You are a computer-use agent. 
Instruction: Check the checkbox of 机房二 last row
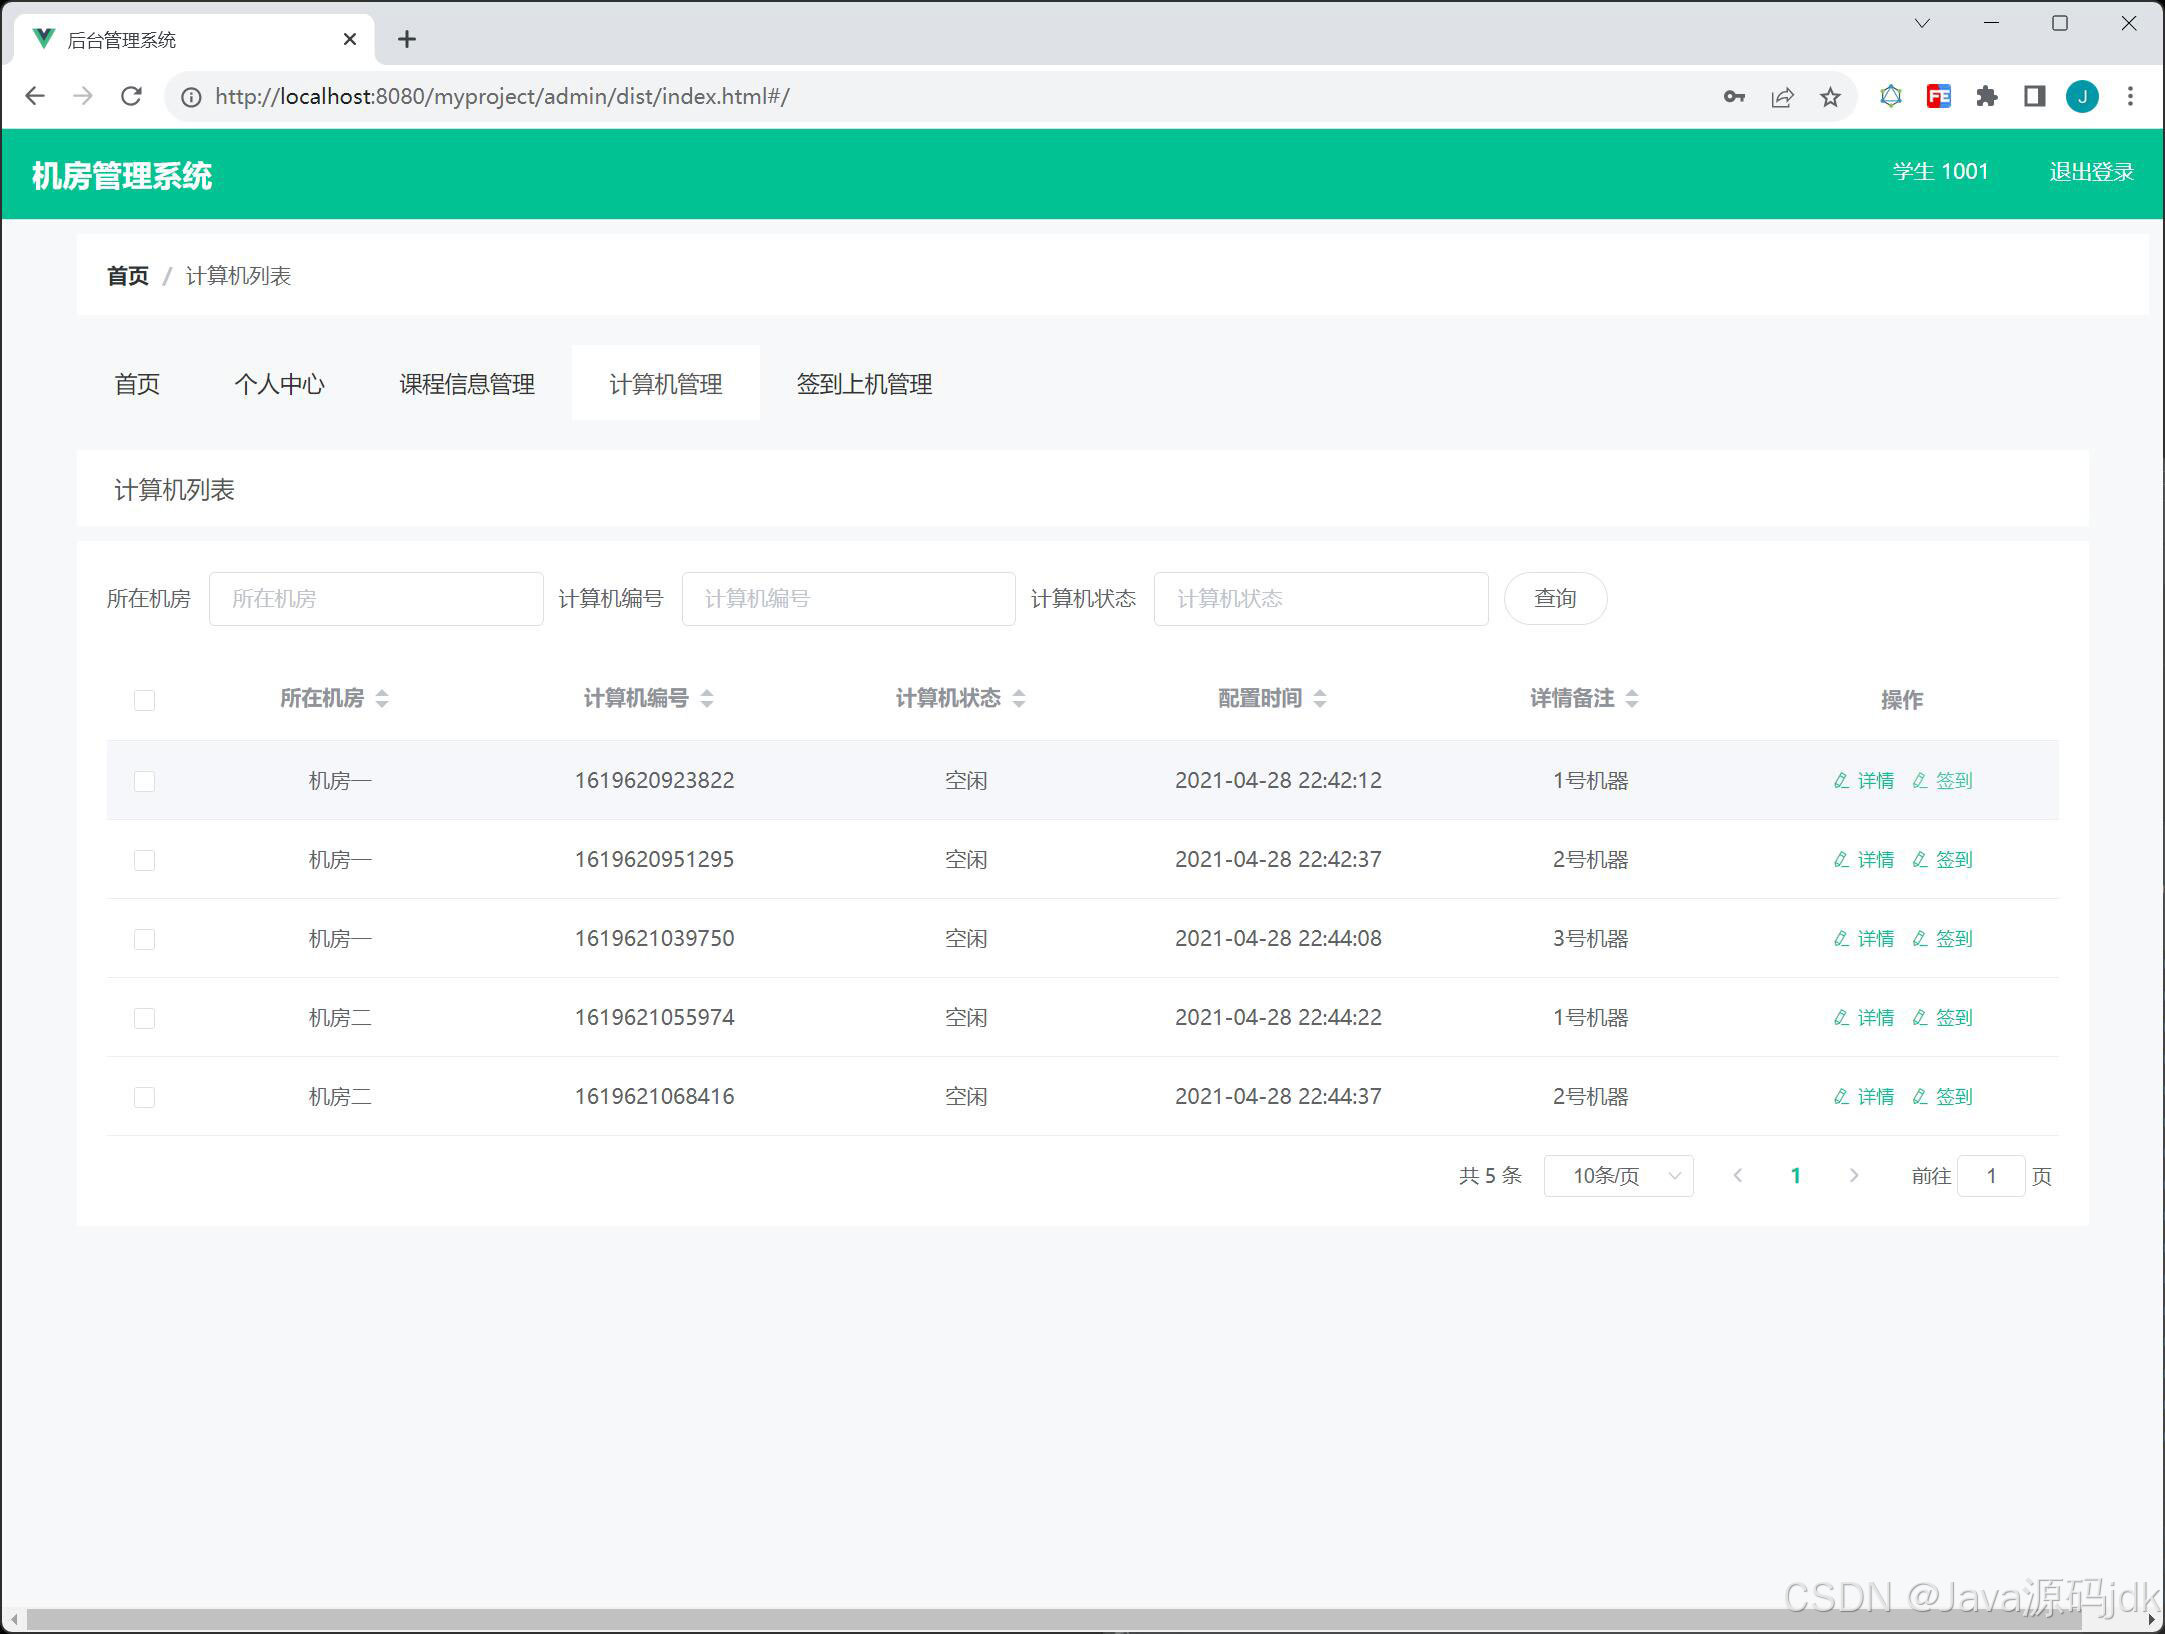[x=144, y=1096]
